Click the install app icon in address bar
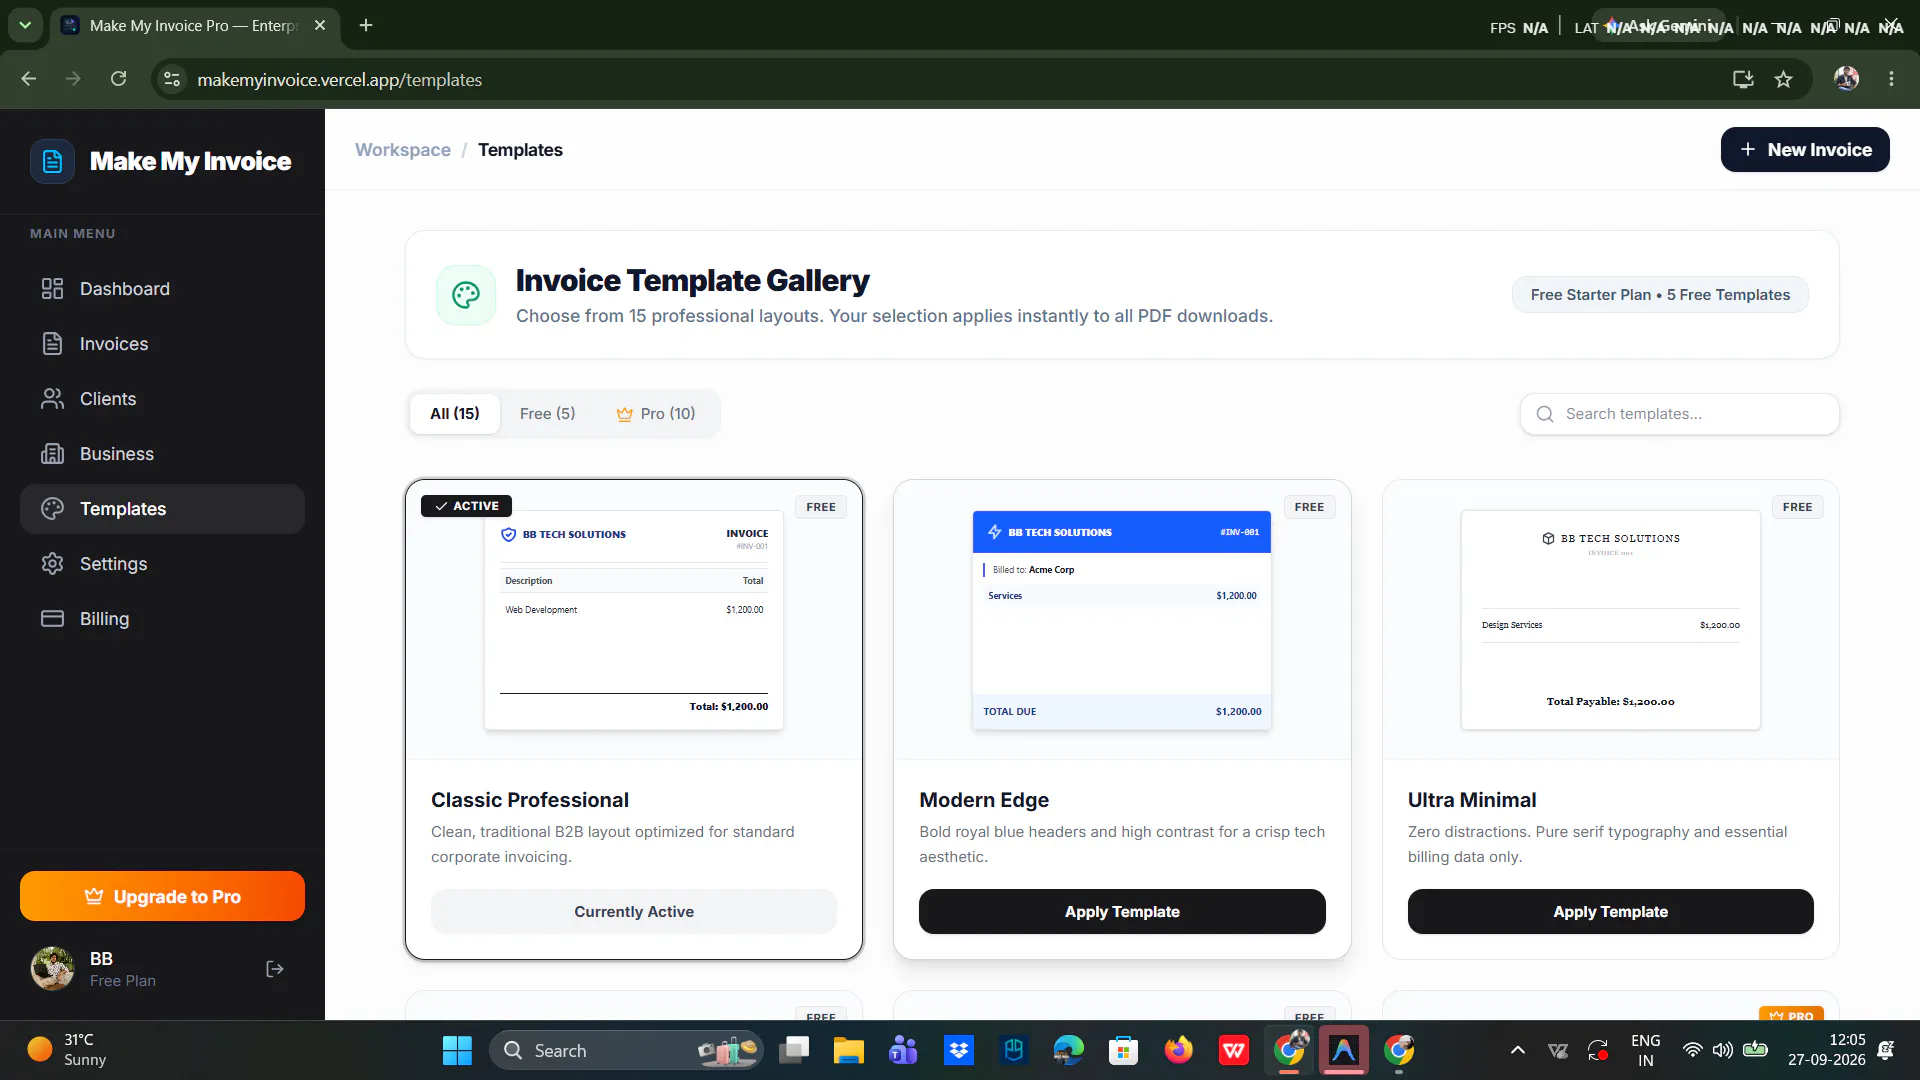The image size is (1920, 1080). (1743, 79)
